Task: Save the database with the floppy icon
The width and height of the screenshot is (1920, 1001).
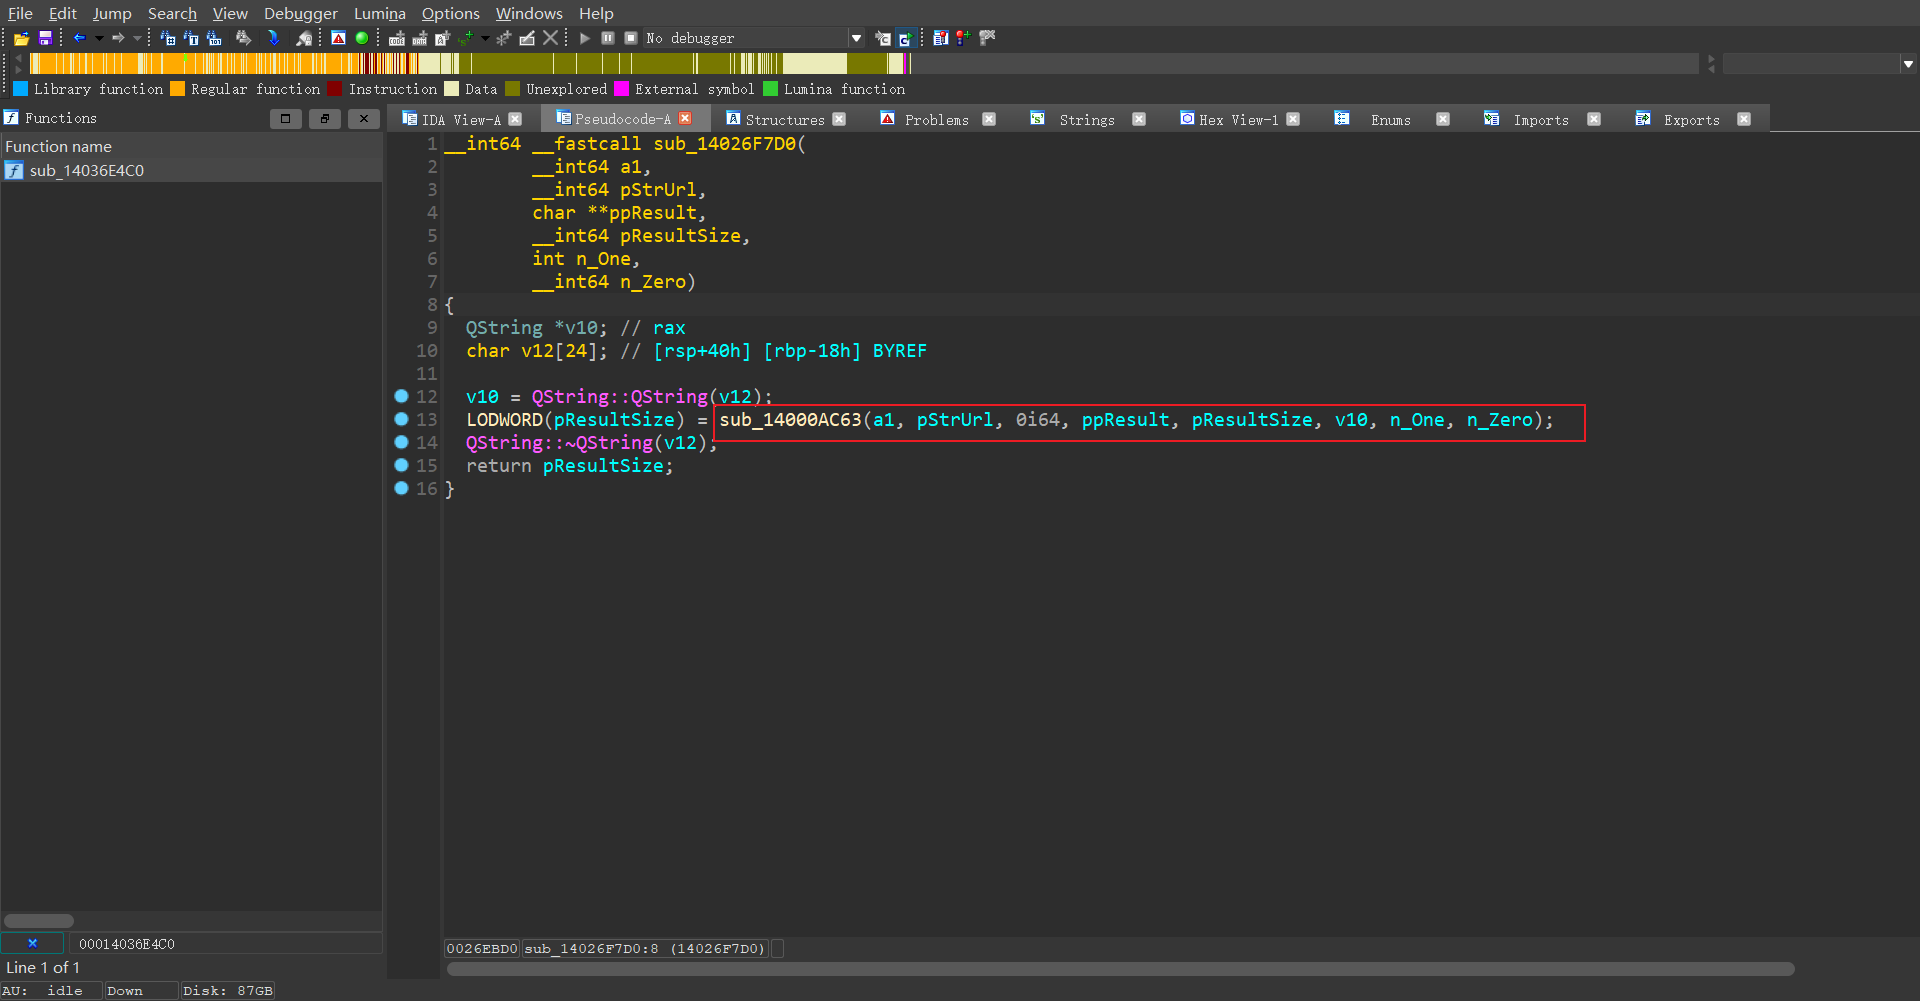Action: point(45,38)
